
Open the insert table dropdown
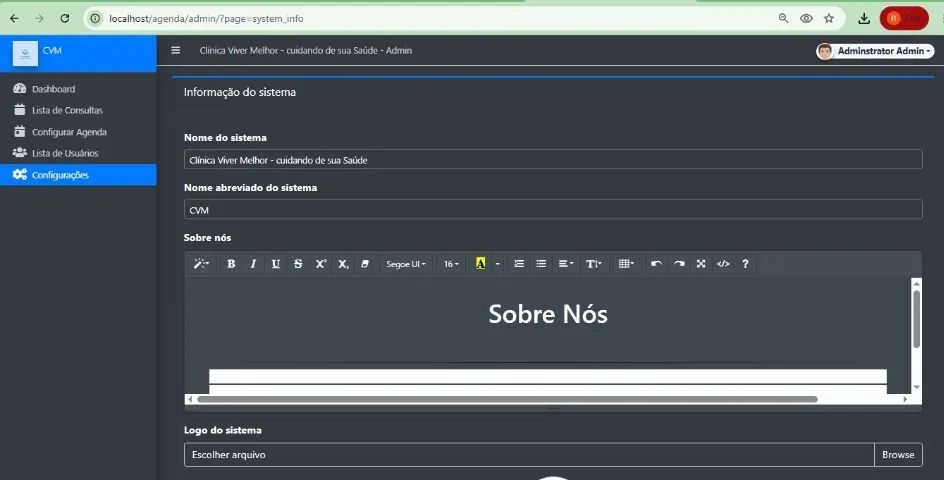pyautogui.click(x=627, y=264)
